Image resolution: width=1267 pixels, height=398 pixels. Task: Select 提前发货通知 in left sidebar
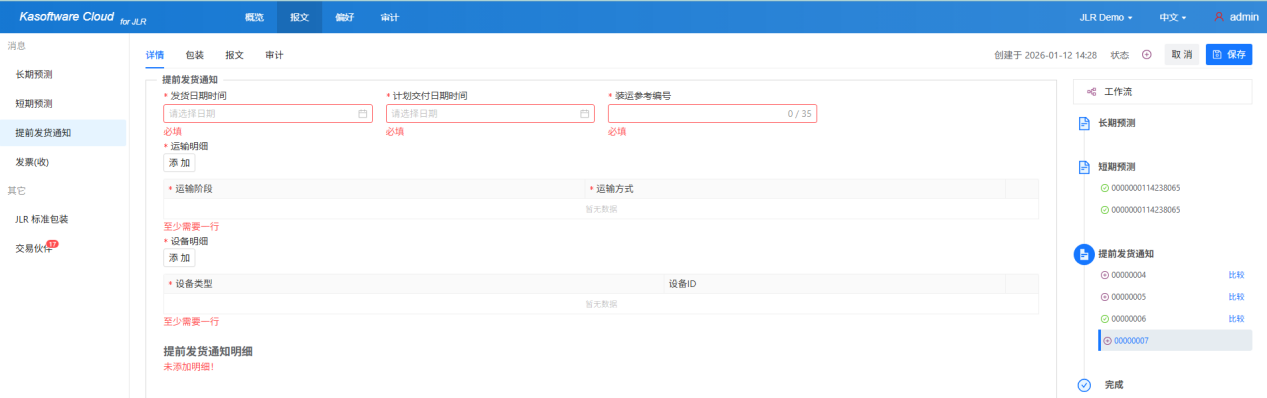click(x=63, y=133)
